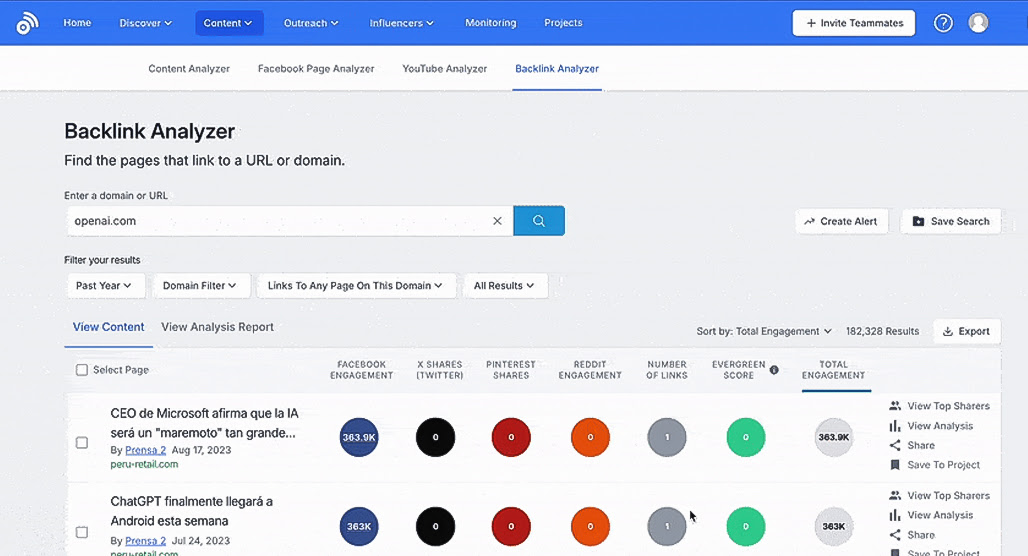Save CEO de Microsoft article to project
Screen dimensions: 1028x556
[x=934, y=465]
